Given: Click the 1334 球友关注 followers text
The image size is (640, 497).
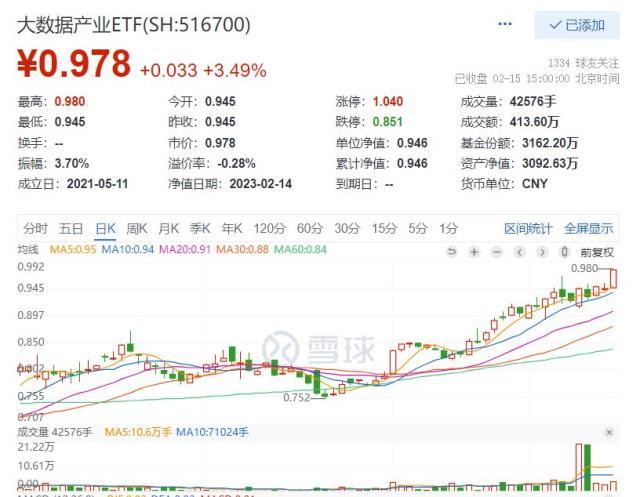Looking at the screenshot, I should click(x=583, y=63).
